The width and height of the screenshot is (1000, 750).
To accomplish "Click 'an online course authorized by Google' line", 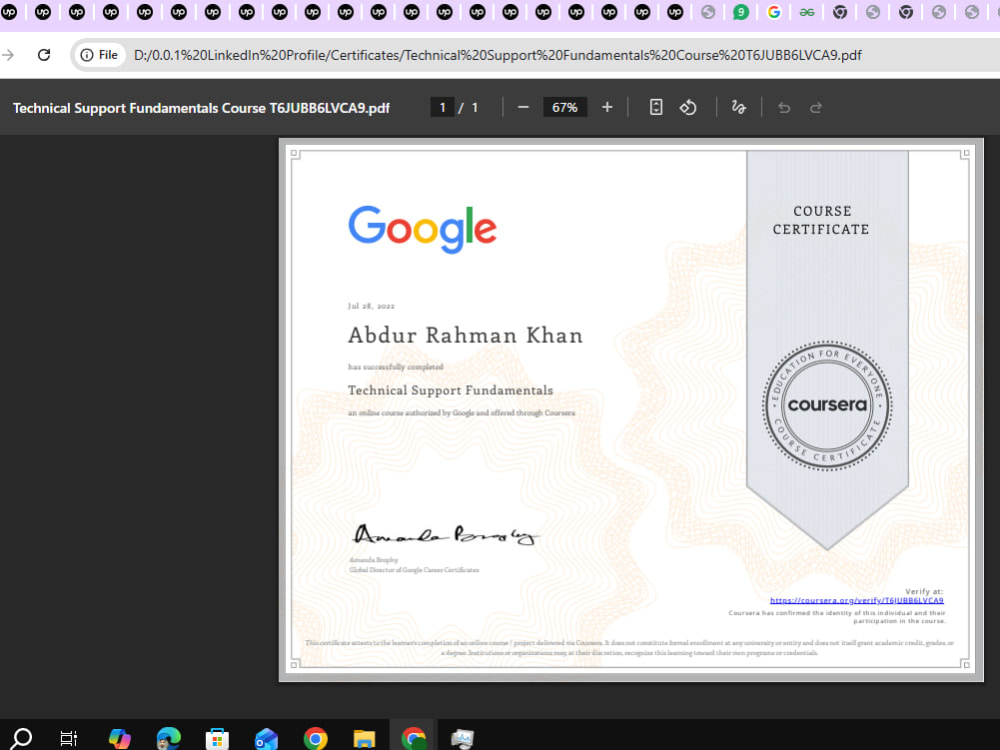I will click(461, 413).
